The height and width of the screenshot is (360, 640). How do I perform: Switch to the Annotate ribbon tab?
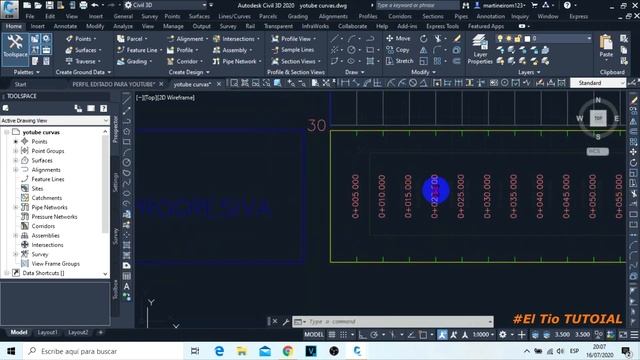(65, 26)
